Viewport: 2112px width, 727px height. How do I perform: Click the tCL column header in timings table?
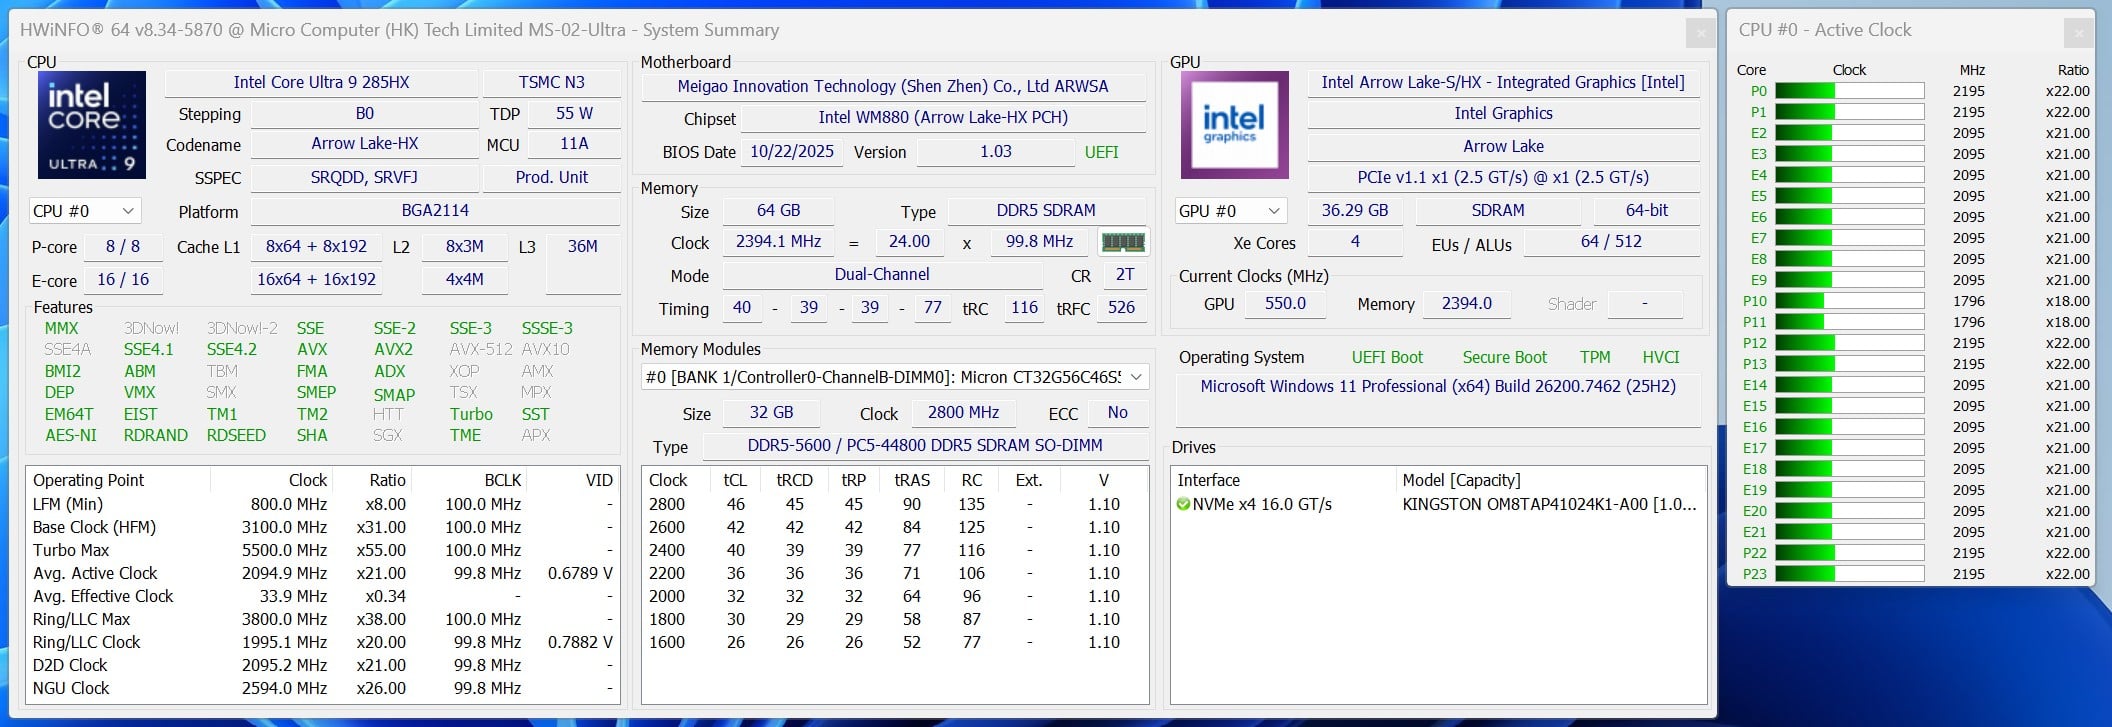pos(735,480)
